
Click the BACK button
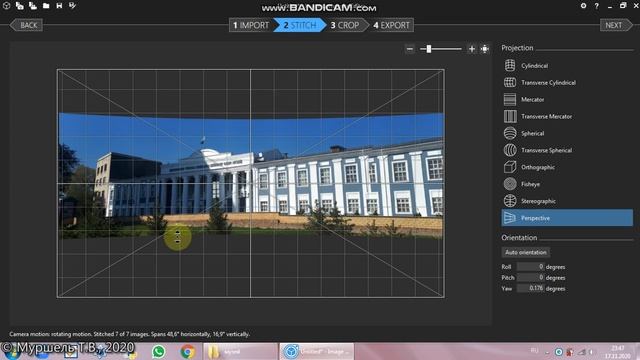click(27, 25)
